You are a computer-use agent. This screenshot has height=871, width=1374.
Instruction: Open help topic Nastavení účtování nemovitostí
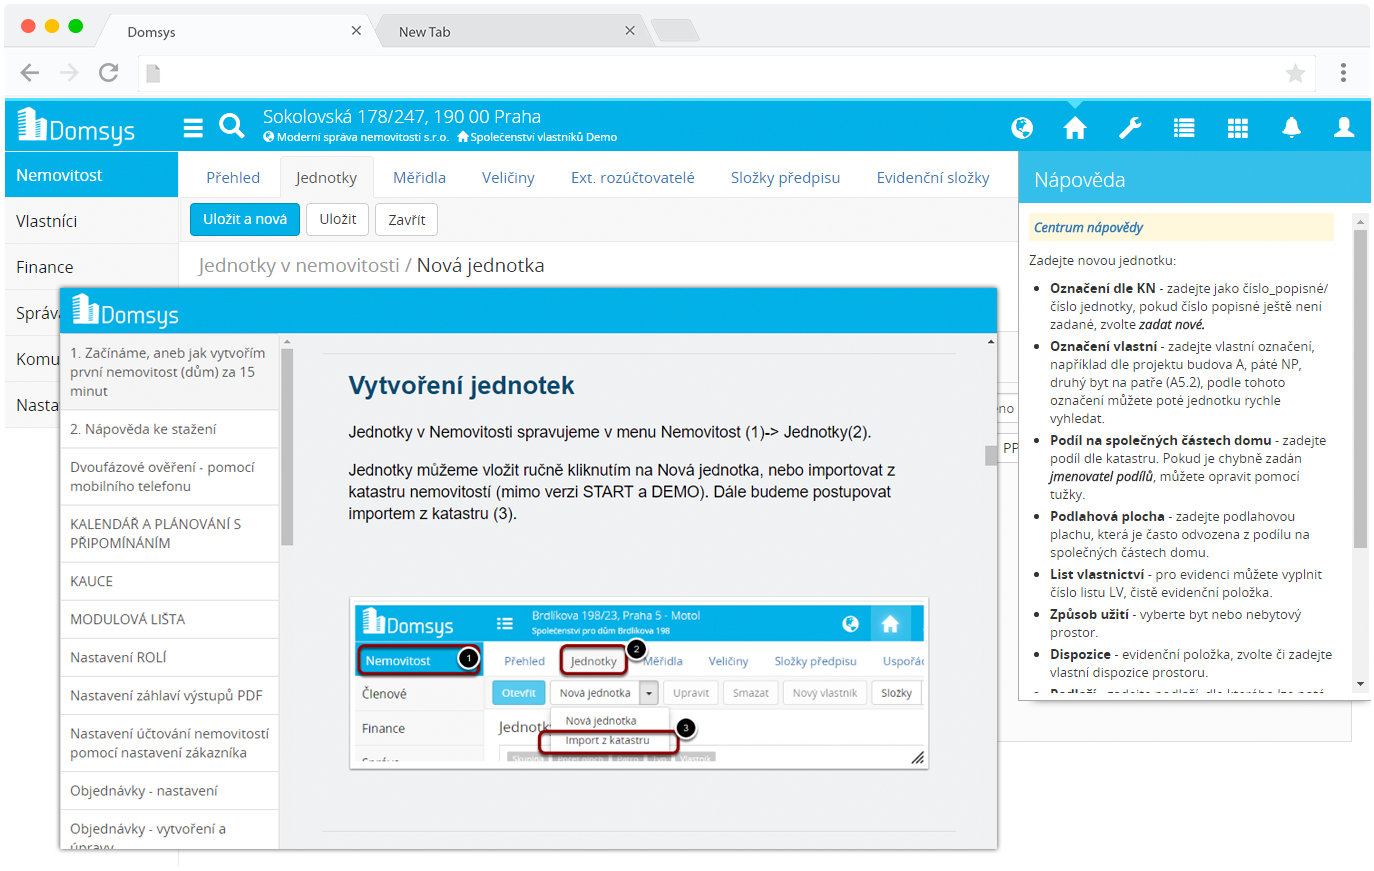[169, 743]
